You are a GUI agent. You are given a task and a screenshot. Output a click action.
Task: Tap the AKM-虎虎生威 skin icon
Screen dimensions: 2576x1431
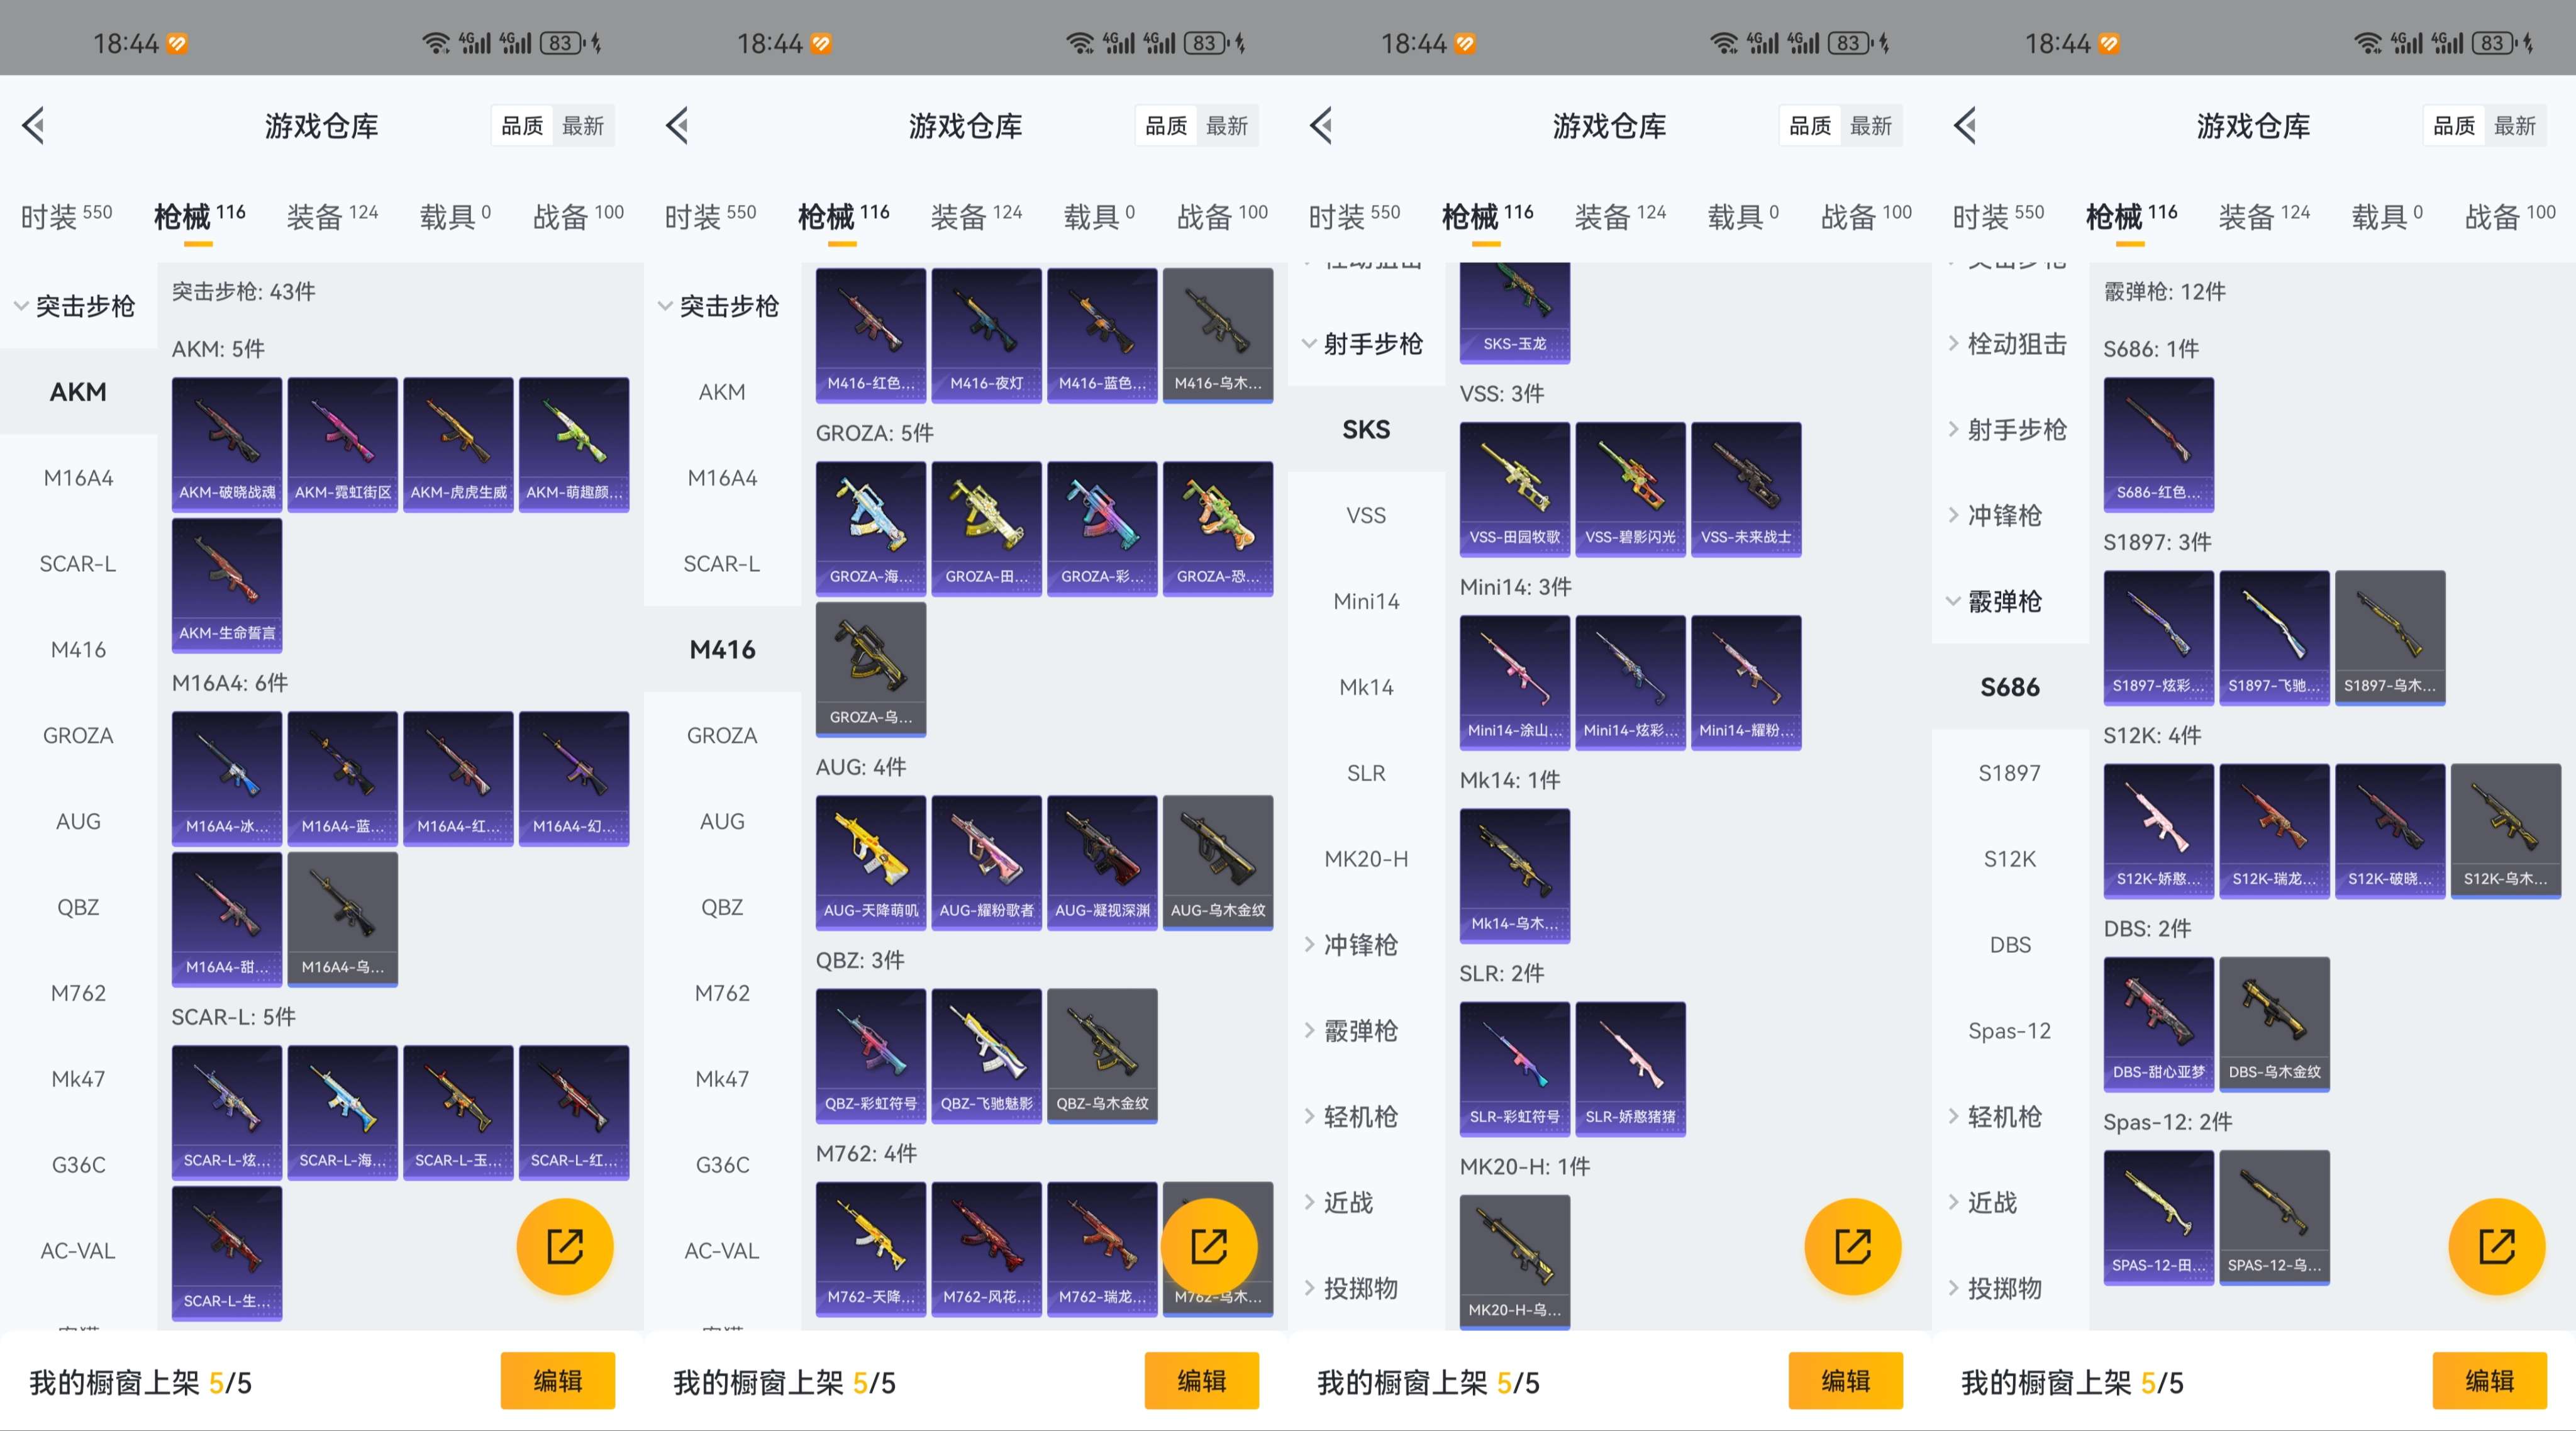click(x=459, y=444)
